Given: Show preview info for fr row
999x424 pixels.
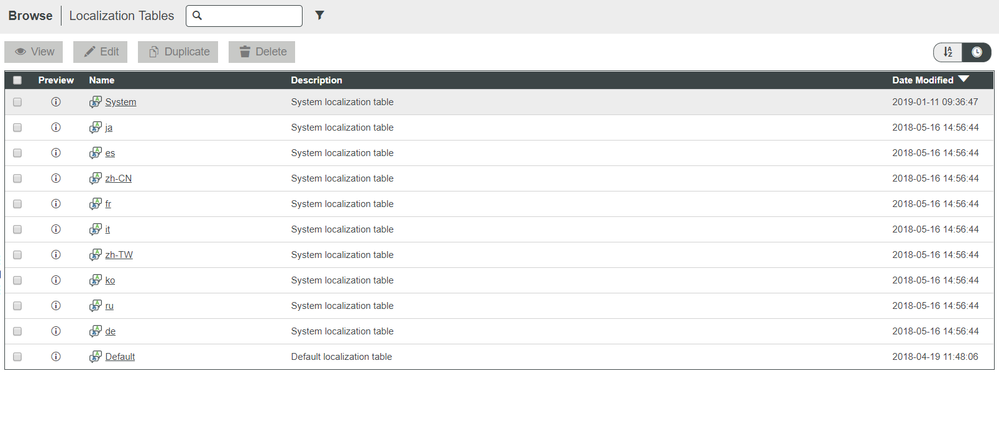Looking at the screenshot, I should pos(56,204).
